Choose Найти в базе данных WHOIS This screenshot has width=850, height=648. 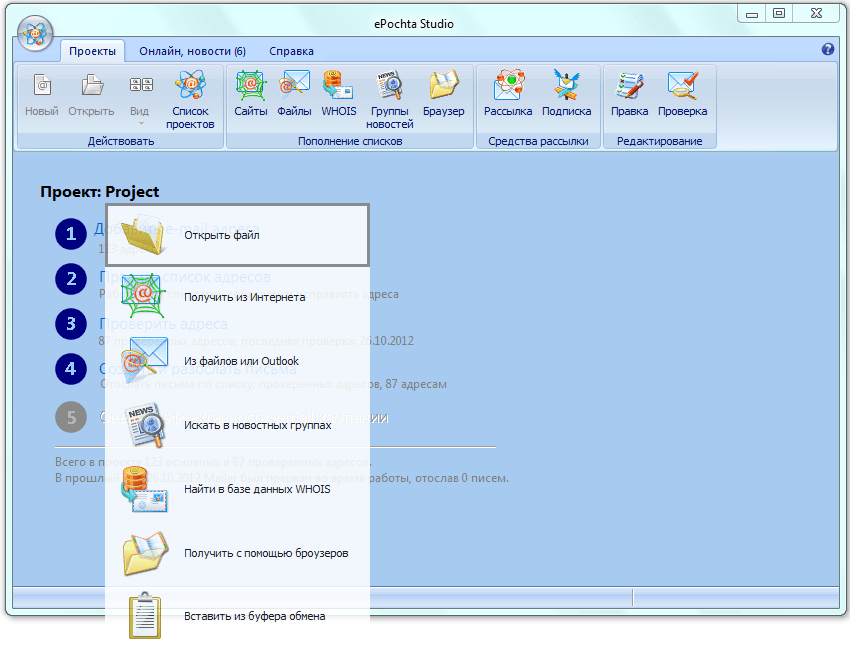coord(237,489)
